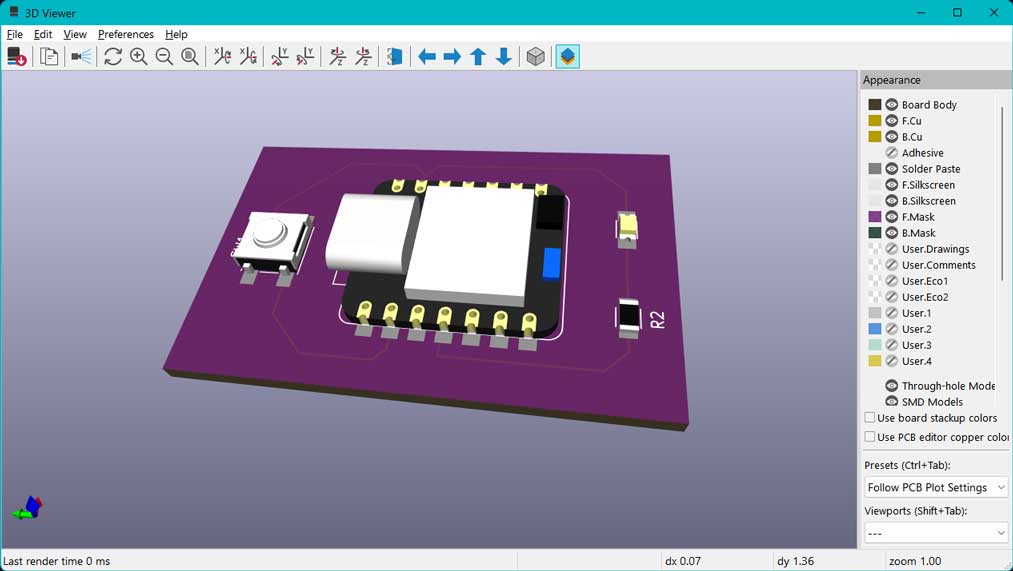Screen dimensions: 1013x571
Task: Zoom out using magnifier minus icon
Action: 164,57
